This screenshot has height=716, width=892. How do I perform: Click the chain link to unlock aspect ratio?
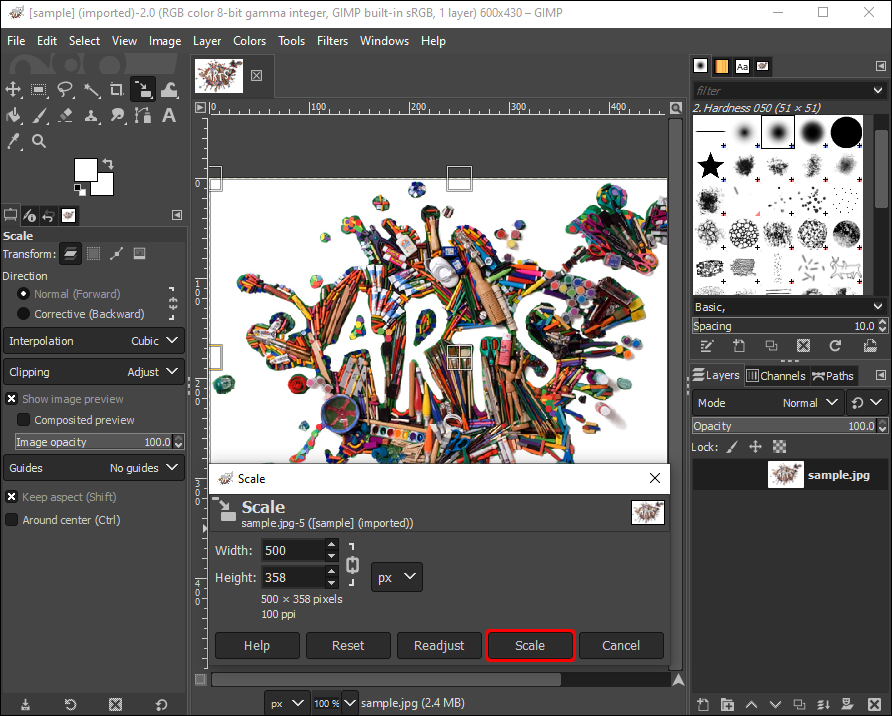click(x=352, y=564)
